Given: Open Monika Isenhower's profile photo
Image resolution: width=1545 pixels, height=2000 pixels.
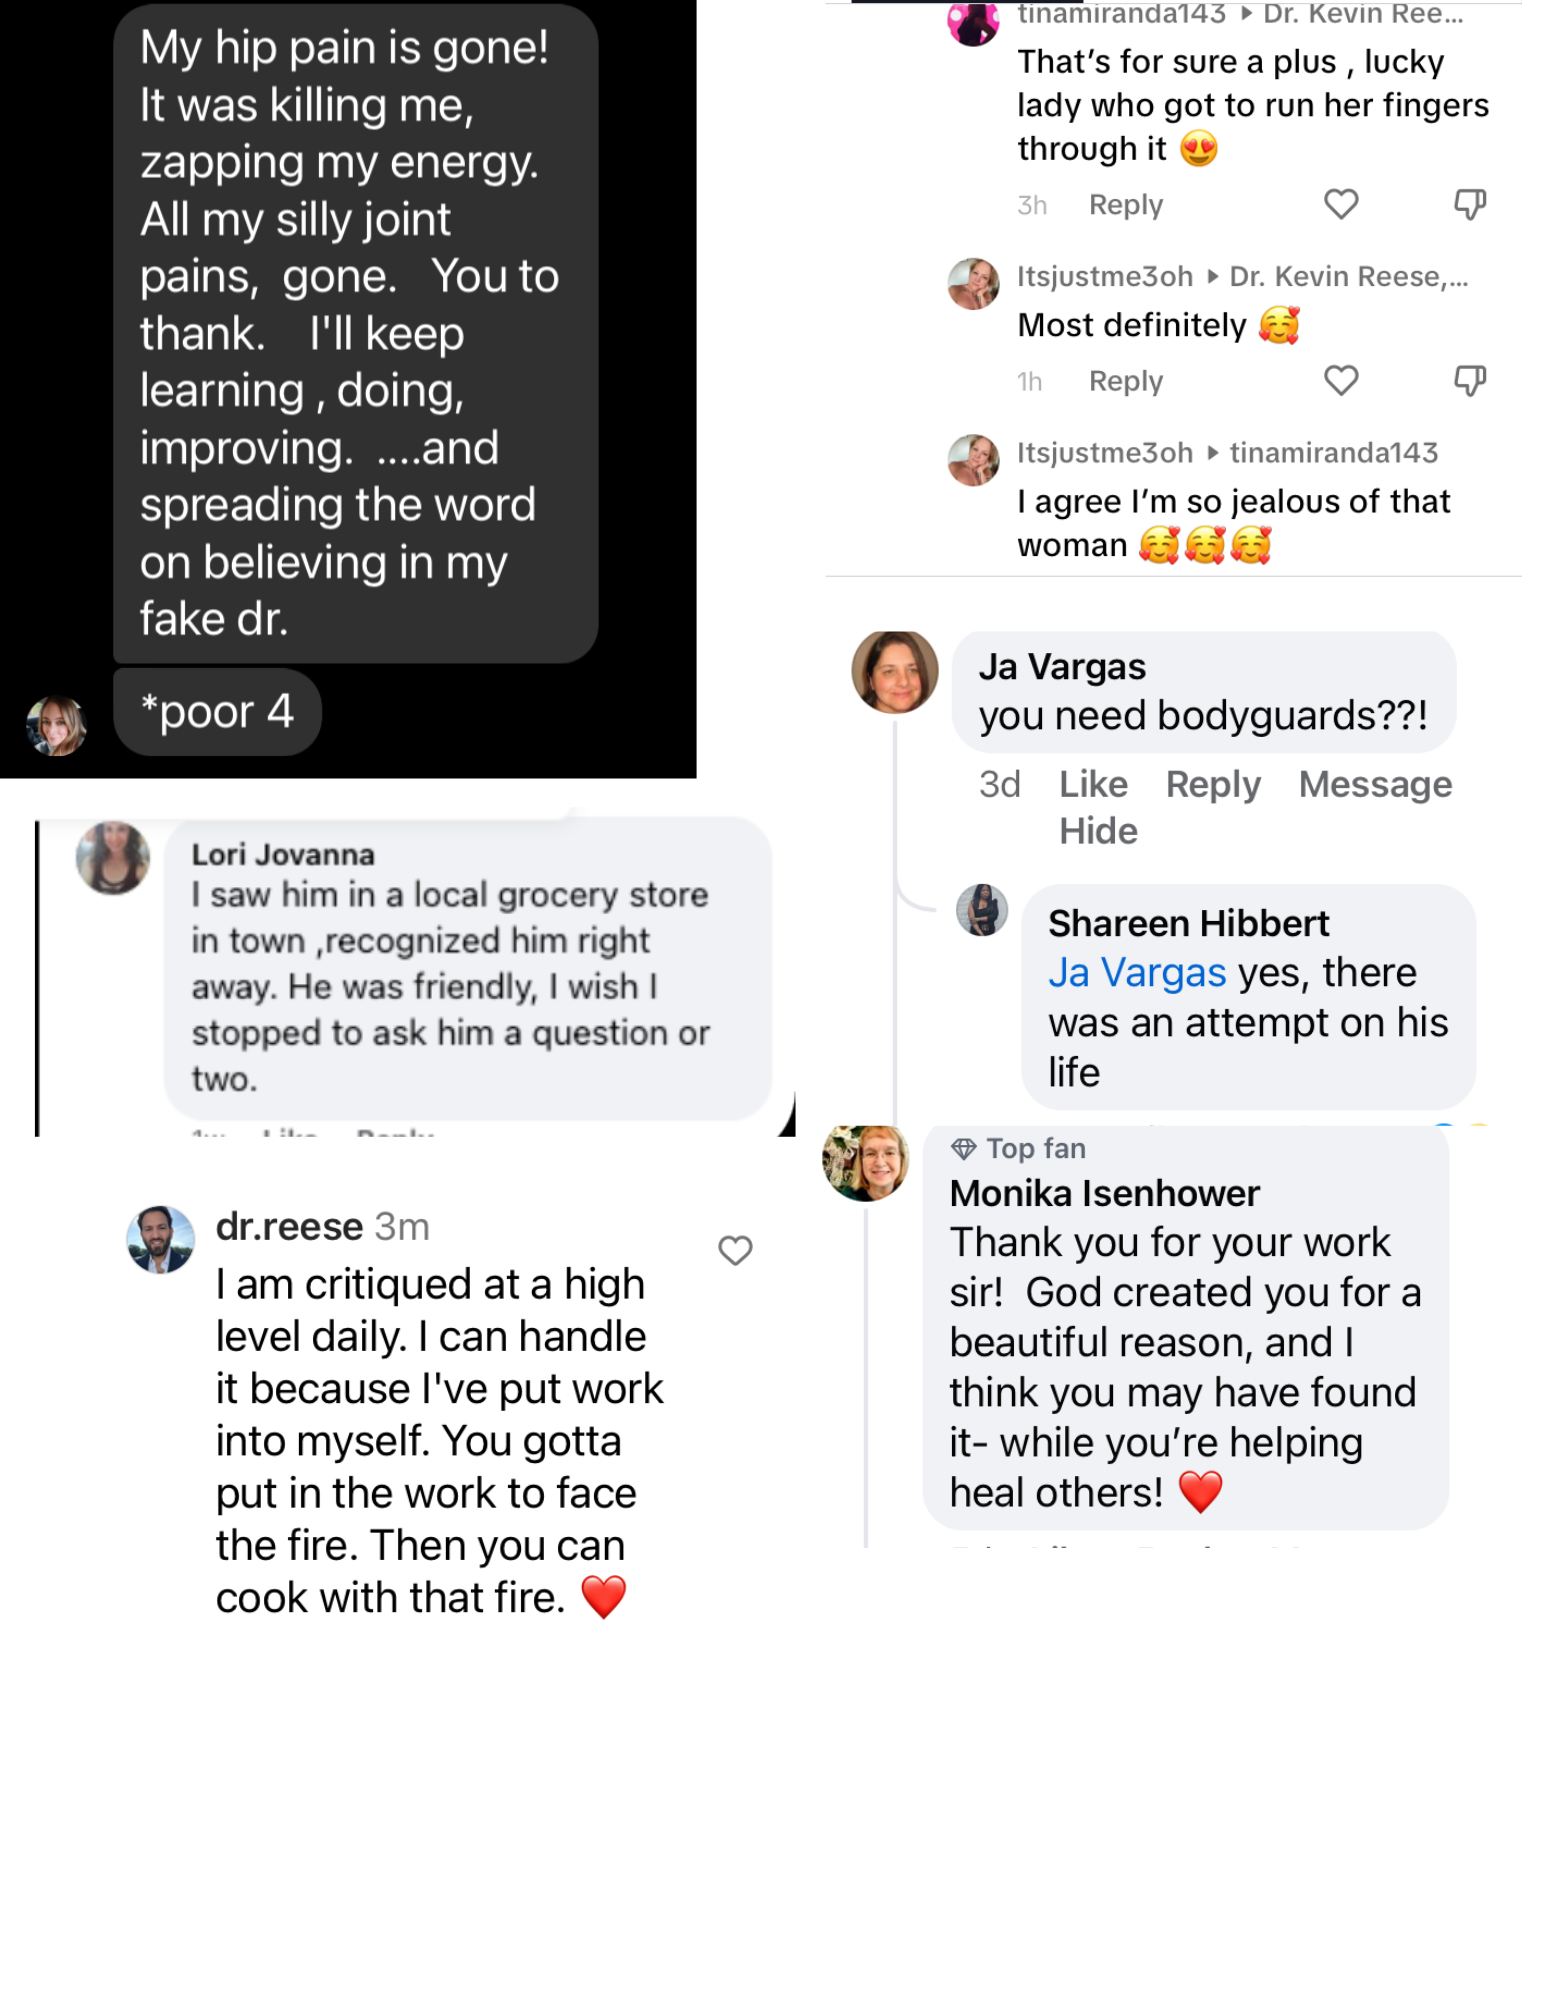Looking at the screenshot, I should tap(865, 1162).
